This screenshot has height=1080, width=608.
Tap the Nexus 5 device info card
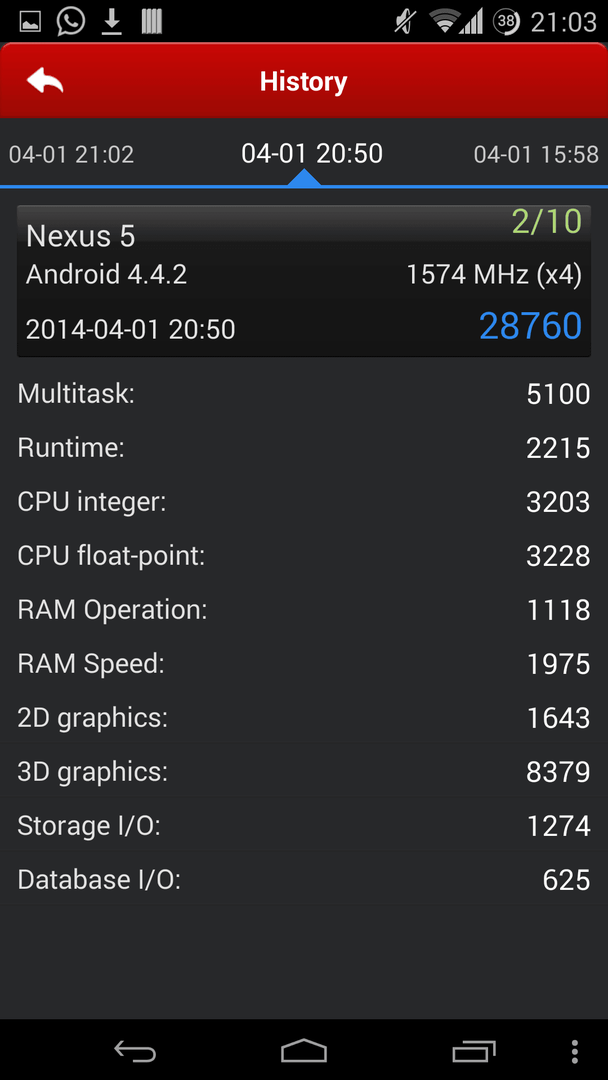[304, 280]
